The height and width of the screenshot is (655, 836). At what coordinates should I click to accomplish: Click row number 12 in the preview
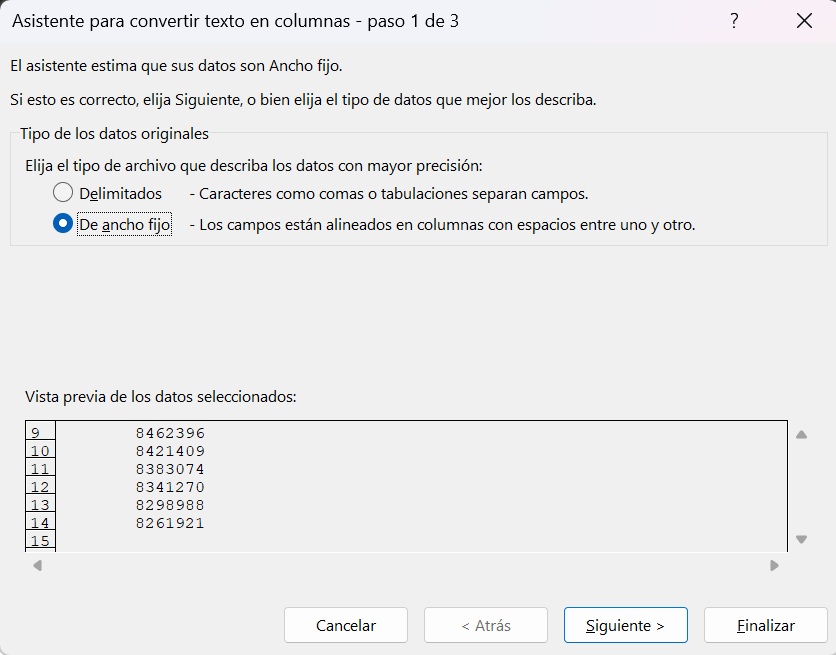tap(40, 487)
